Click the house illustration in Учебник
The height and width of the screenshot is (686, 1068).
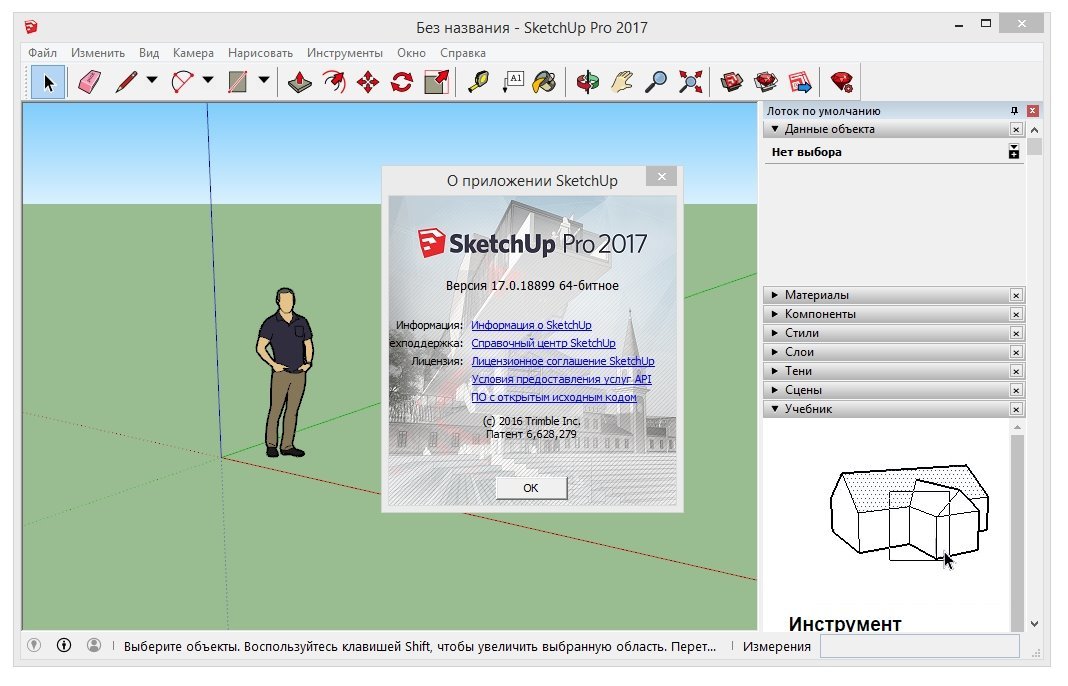(x=909, y=512)
